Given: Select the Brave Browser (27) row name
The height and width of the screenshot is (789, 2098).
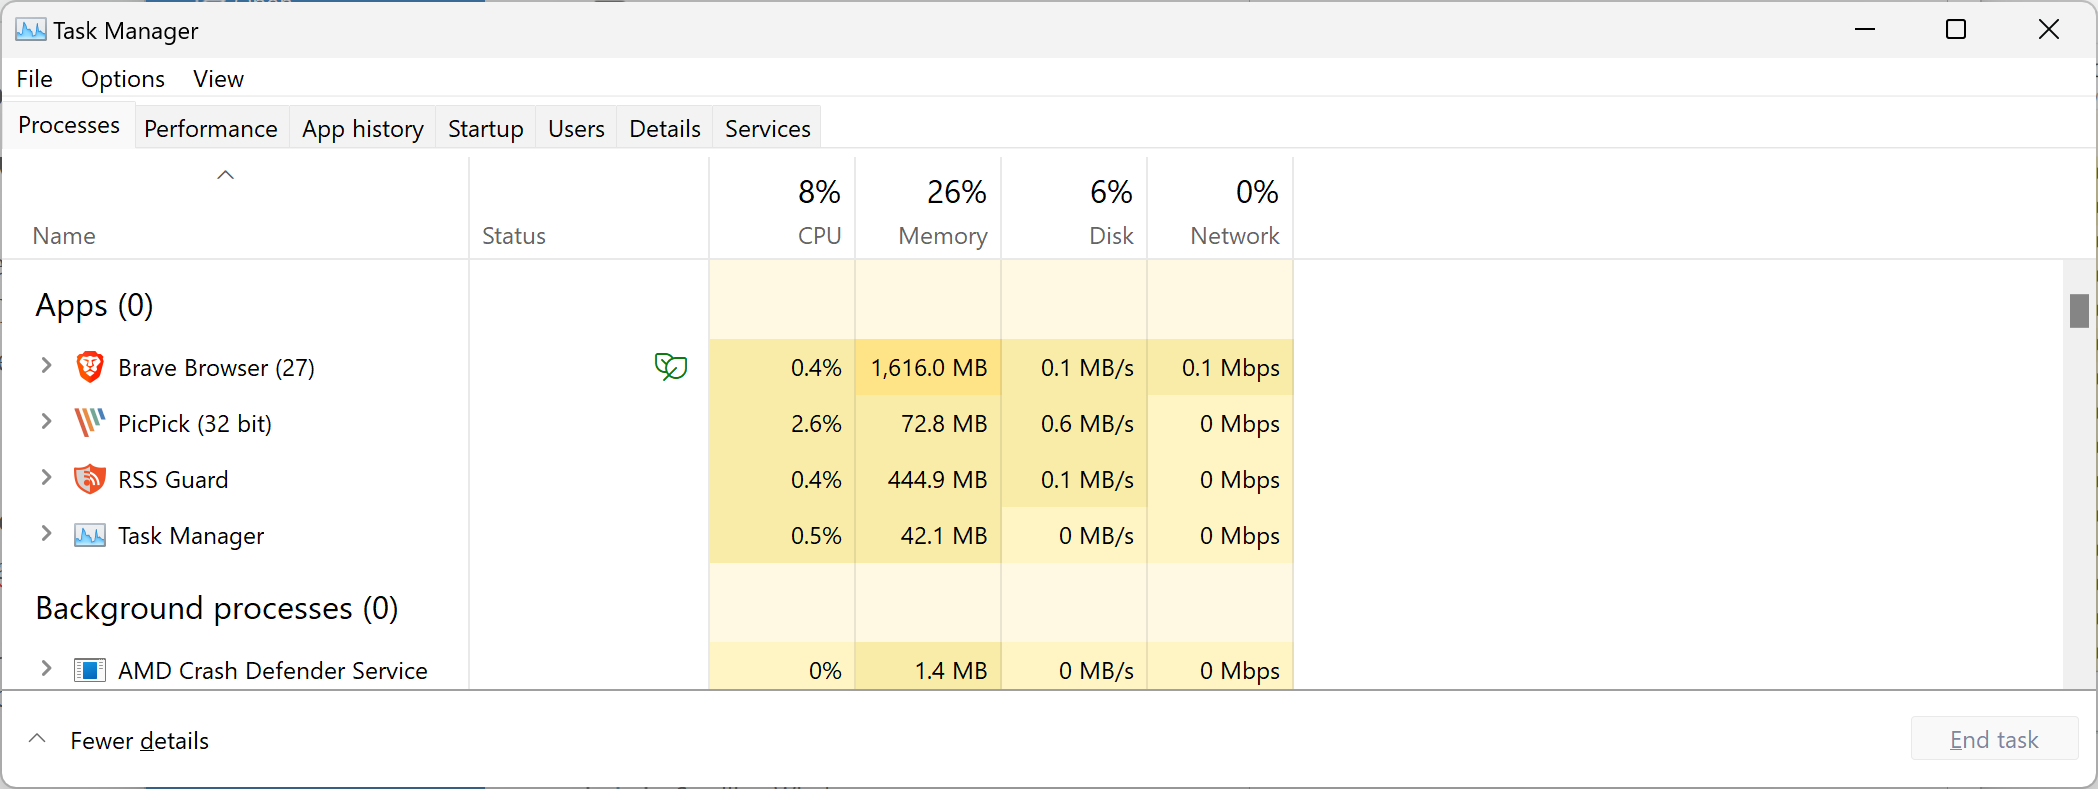Looking at the screenshot, I should coord(216,368).
